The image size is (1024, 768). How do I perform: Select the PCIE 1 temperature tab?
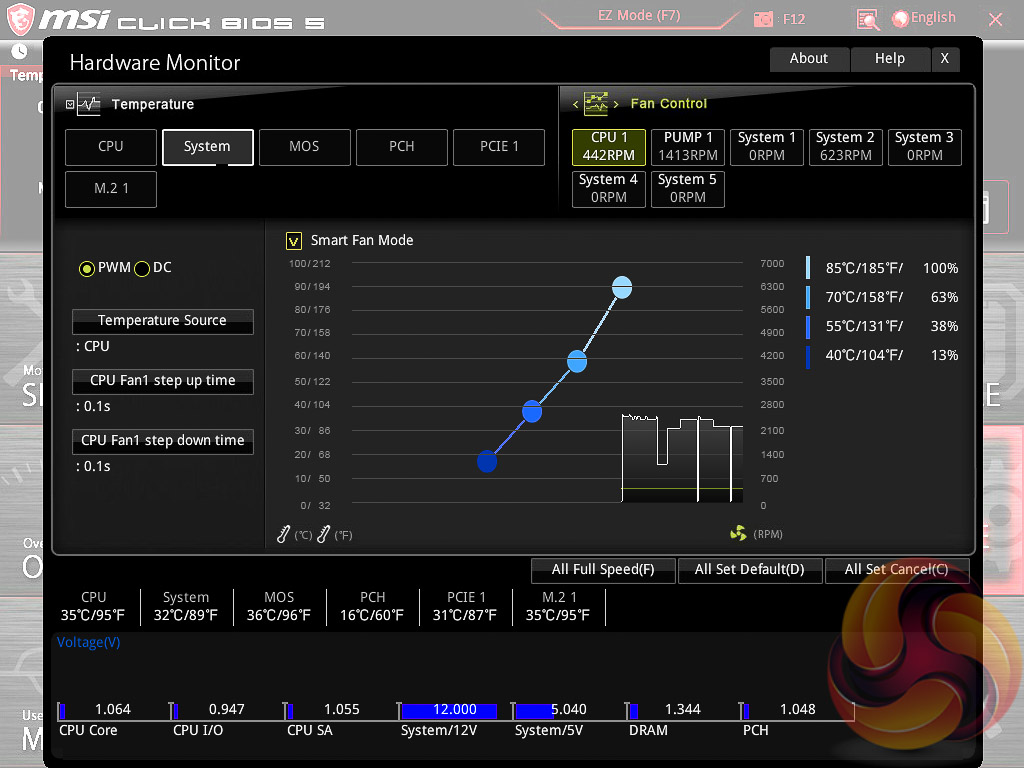click(499, 147)
